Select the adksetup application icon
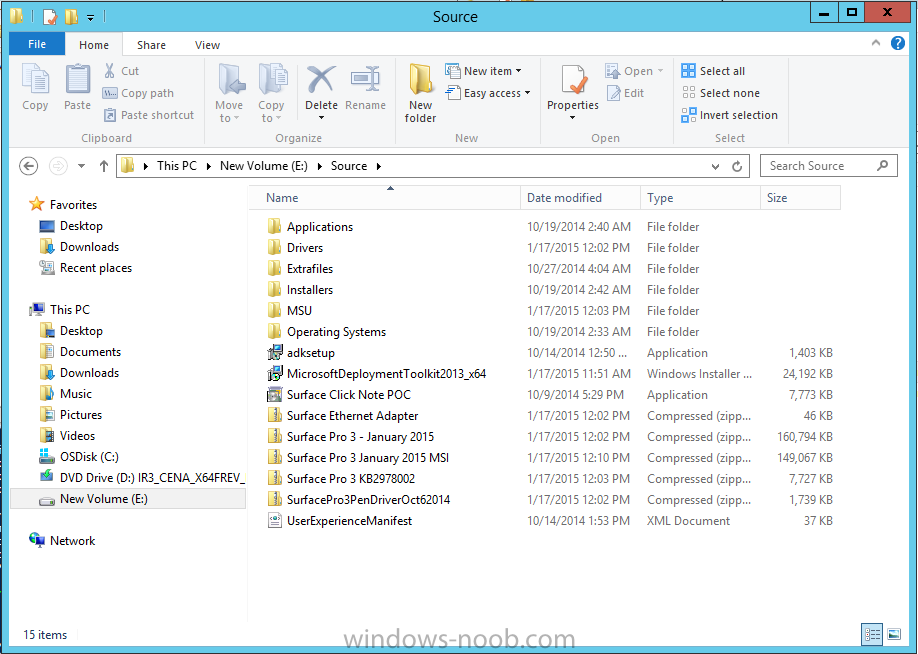Image resolution: width=918 pixels, height=654 pixels. [x=275, y=353]
